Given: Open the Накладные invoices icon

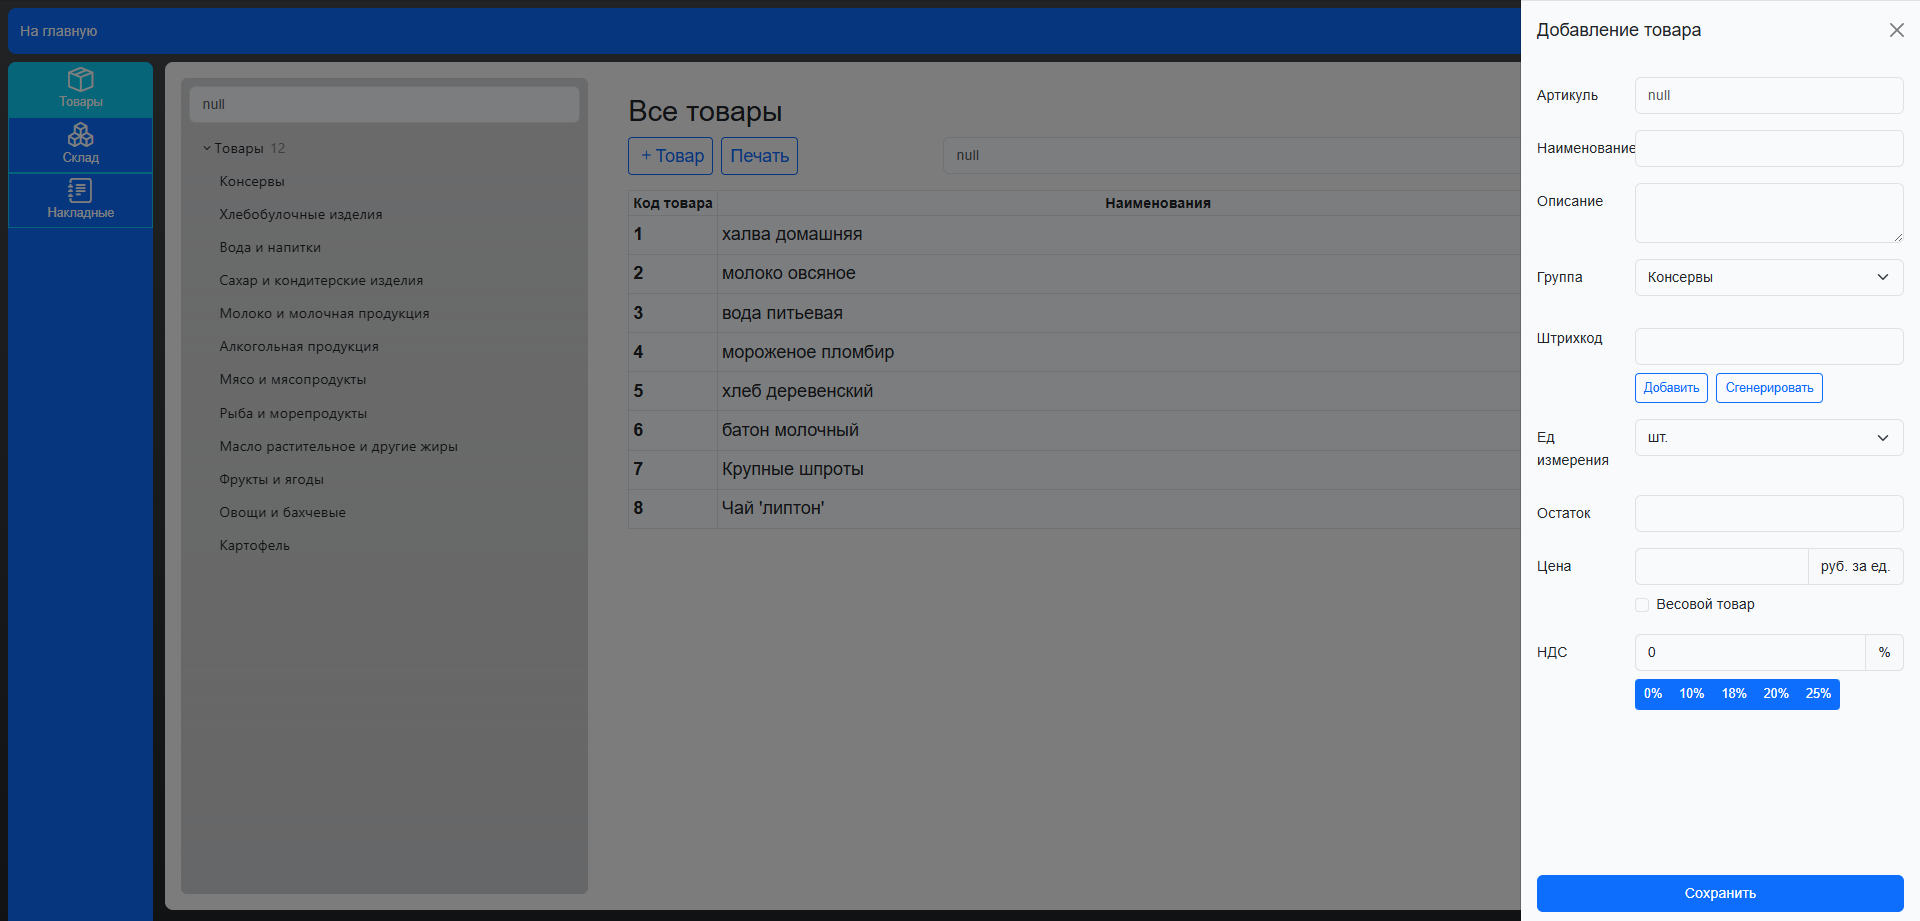Looking at the screenshot, I should 80,191.
